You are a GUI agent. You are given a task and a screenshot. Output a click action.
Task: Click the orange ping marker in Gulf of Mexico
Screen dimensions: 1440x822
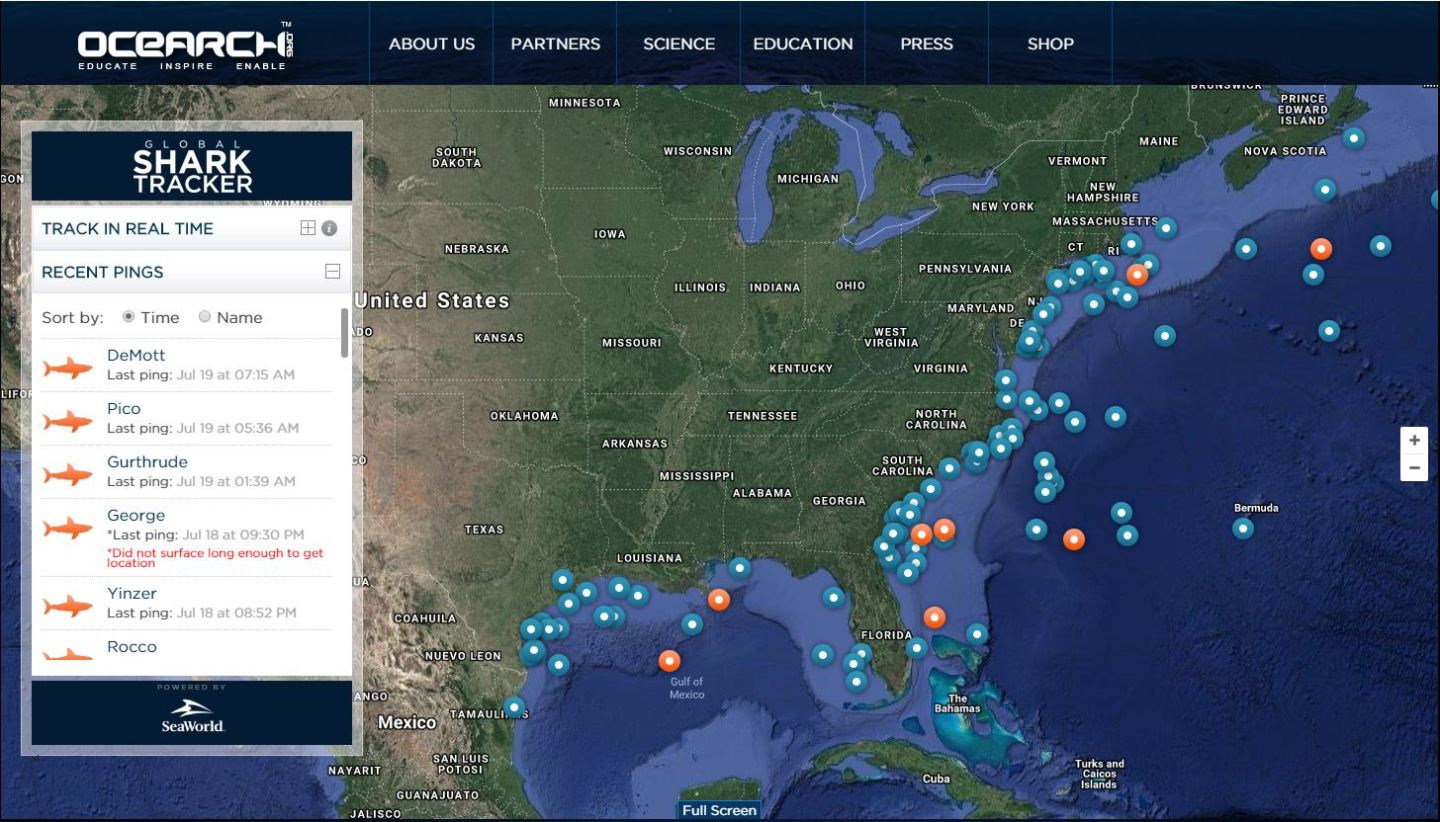coord(669,660)
